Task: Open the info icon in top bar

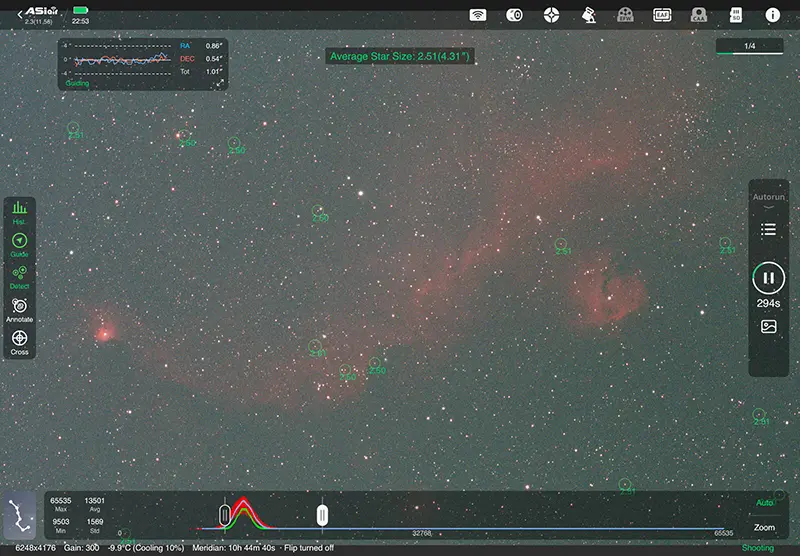Action: point(772,15)
